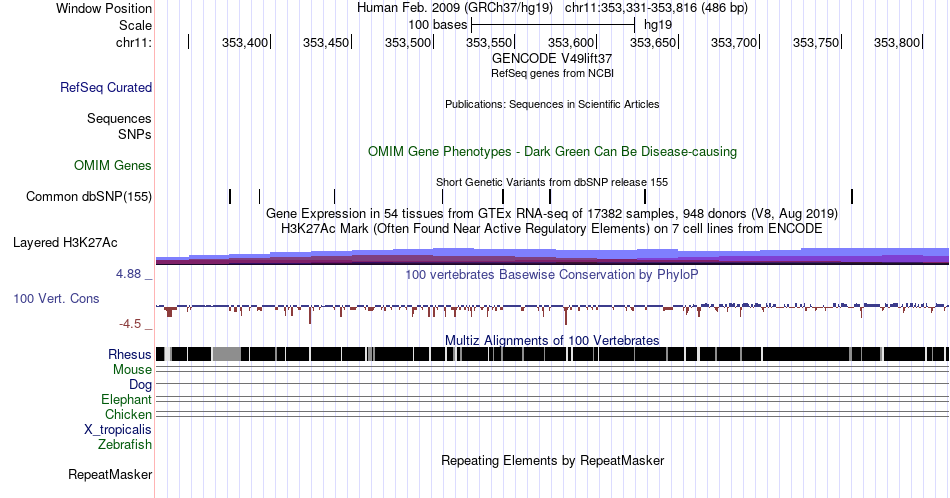Screen dimensions: 950x498
Task: Click the Layered H3K27Ac track label
Action: (65, 242)
